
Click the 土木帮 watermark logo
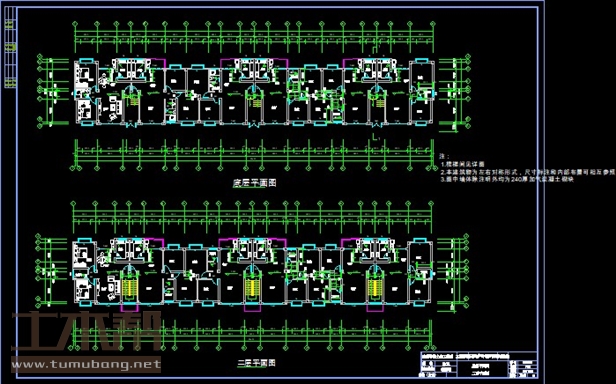coord(86,331)
